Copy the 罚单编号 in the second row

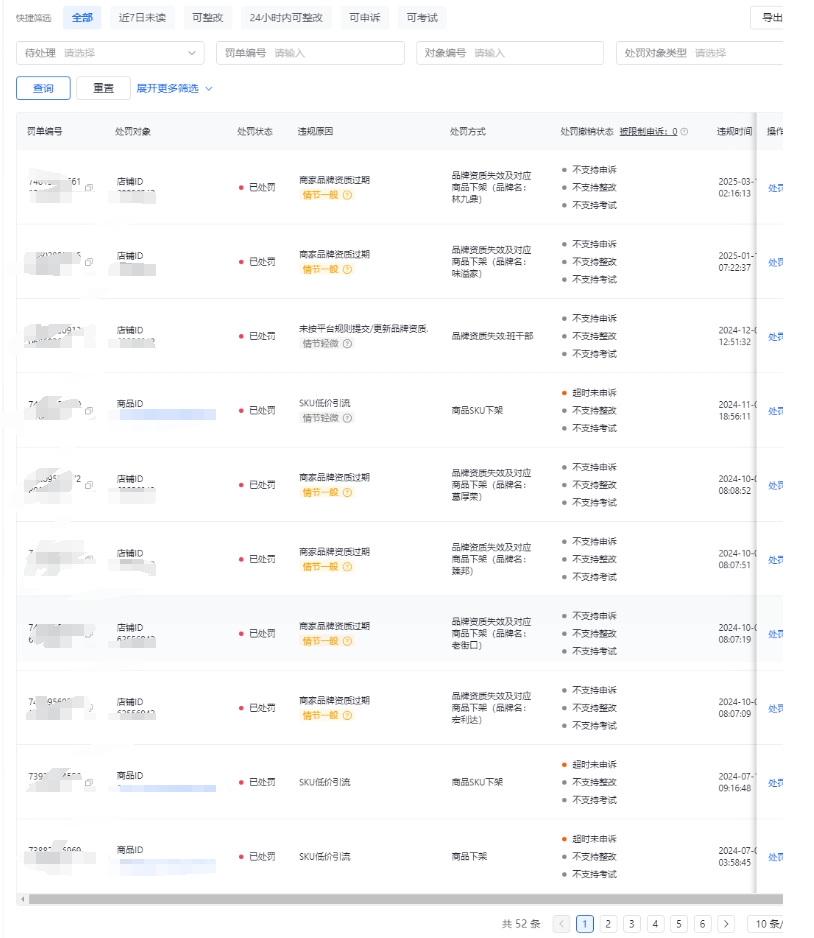[x=89, y=262]
